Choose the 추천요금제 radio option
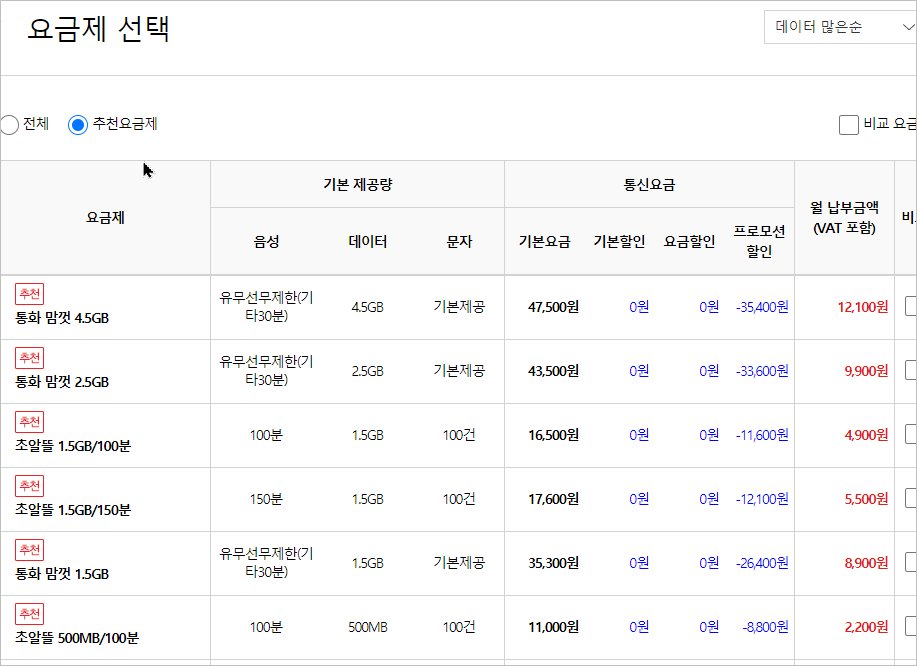This screenshot has width=917, height=666. pyautogui.click(x=78, y=125)
